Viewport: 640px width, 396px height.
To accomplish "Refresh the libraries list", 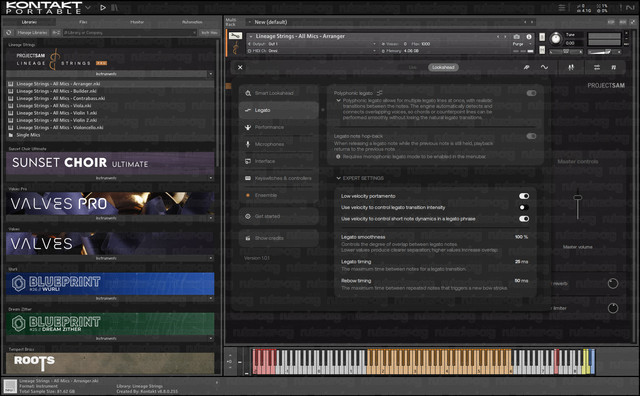I will coord(9,33).
